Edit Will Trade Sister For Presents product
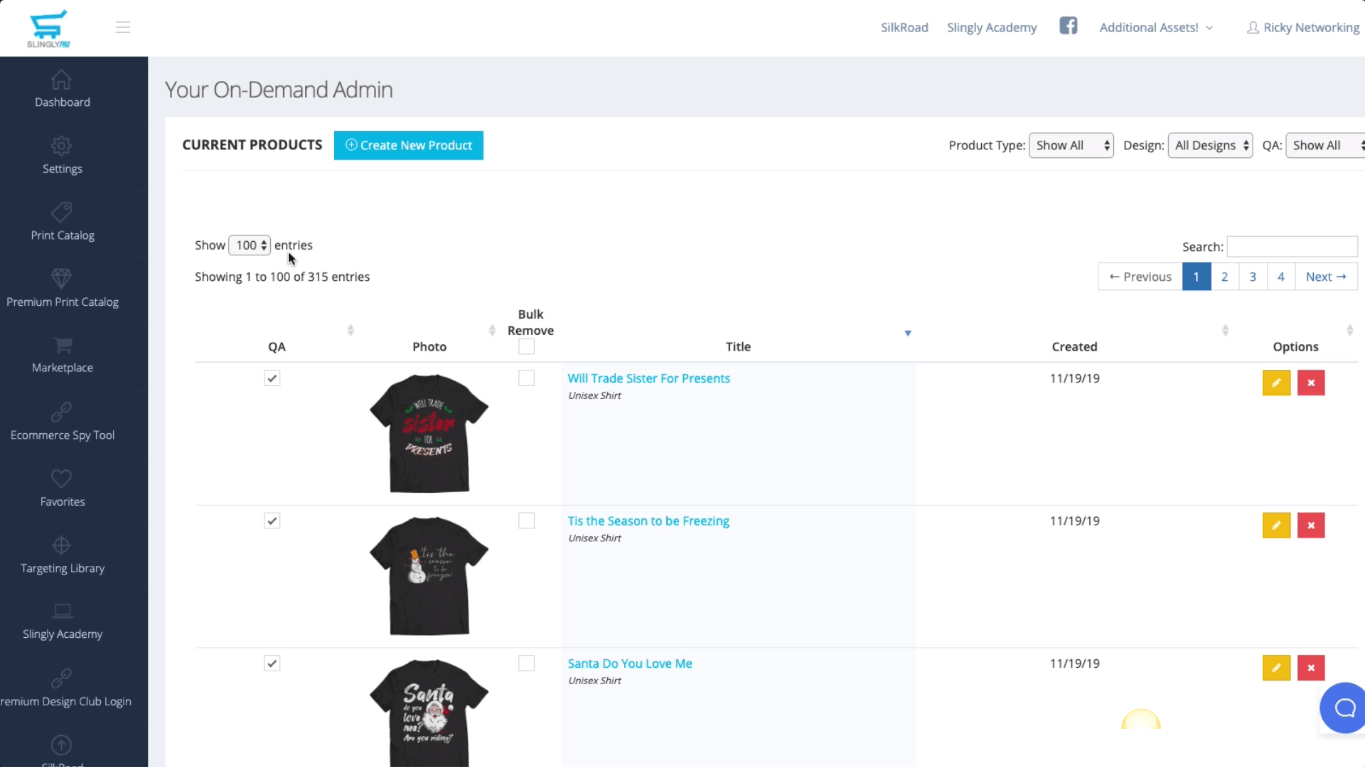The height and width of the screenshot is (767, 1365). (x=1276, y=383)
